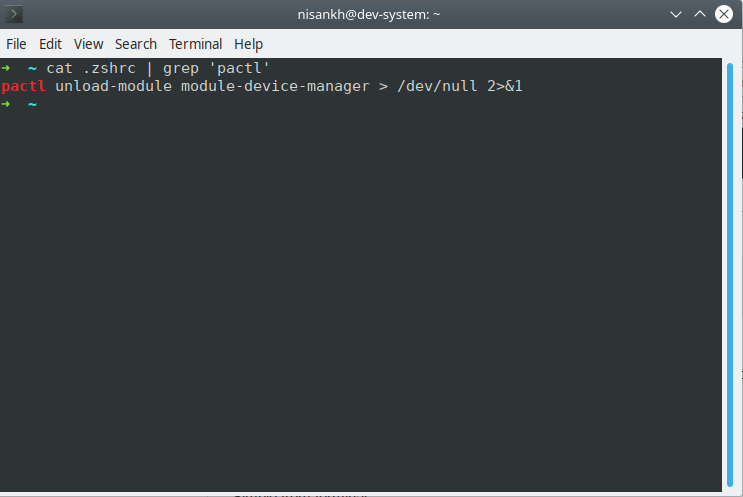Click the 'grep' word in the command line

pos(181,69)
